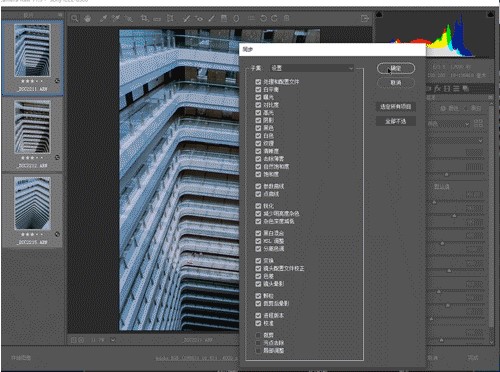The width and height of the screenshot is (500, 372).
Task: Click the save image button at bottom left
Action: coord(21,358)
